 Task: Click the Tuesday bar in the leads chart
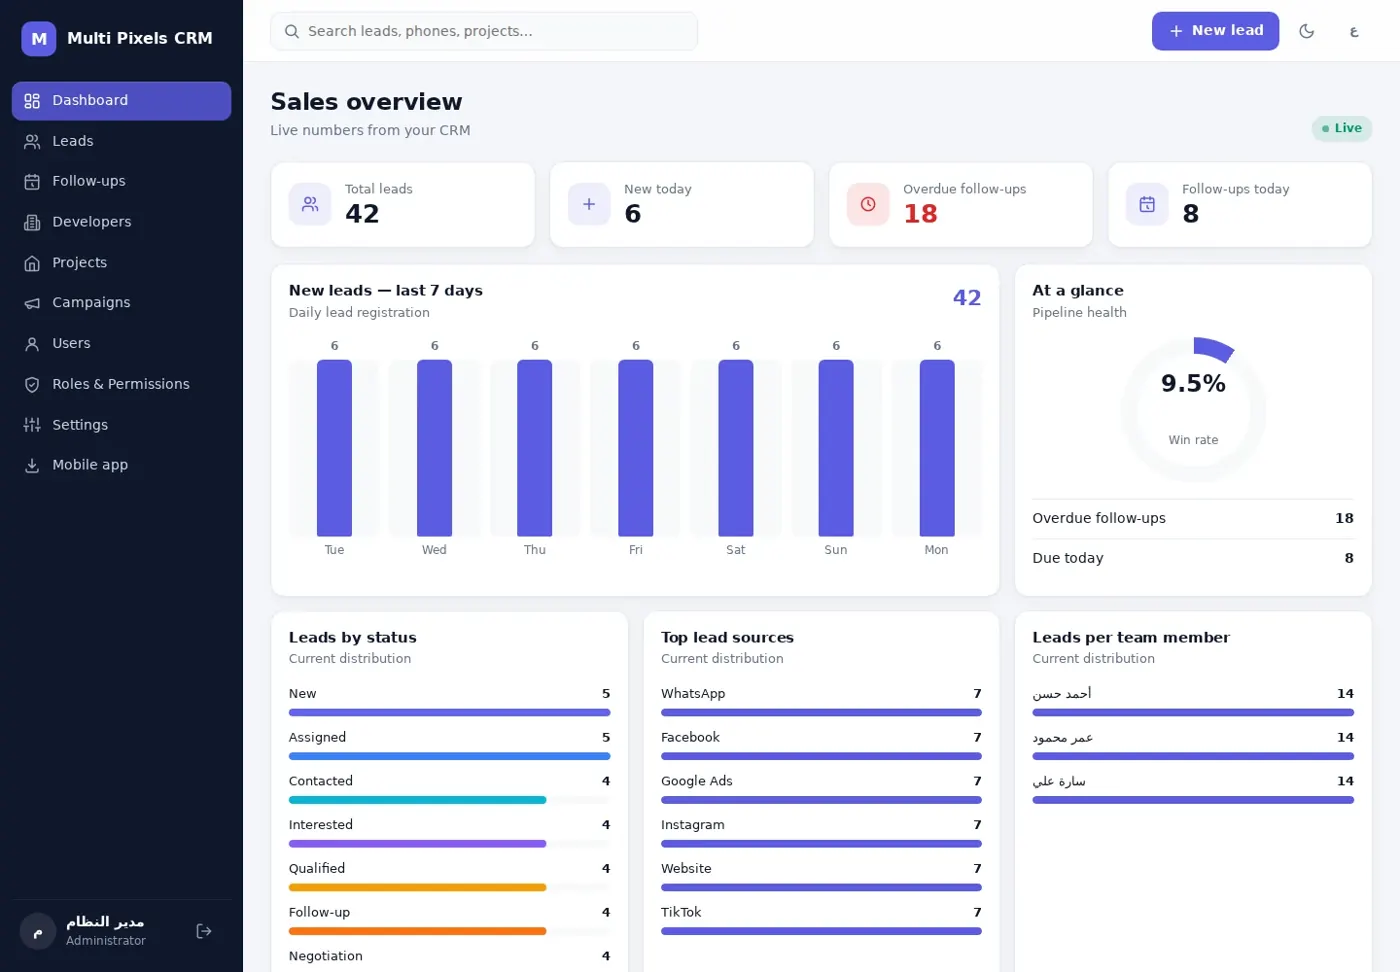point(334,448)
